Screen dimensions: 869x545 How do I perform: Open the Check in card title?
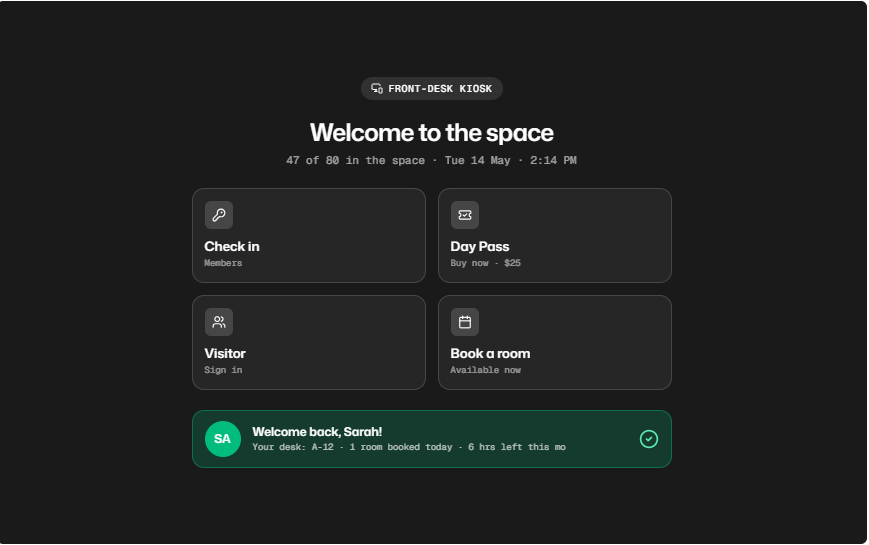[x=232, y=247]
